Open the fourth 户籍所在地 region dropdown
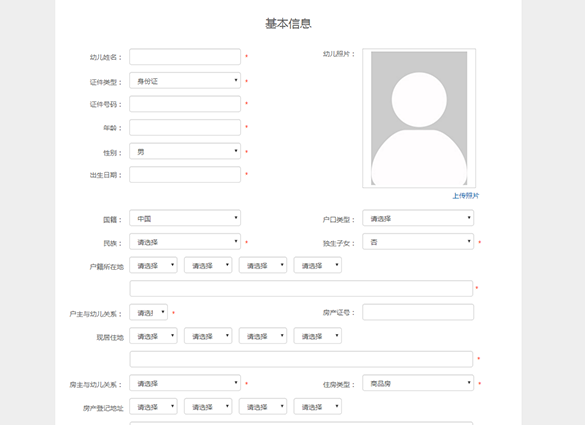This screenshot has height=425, width=585. click(x=317, y=265)
